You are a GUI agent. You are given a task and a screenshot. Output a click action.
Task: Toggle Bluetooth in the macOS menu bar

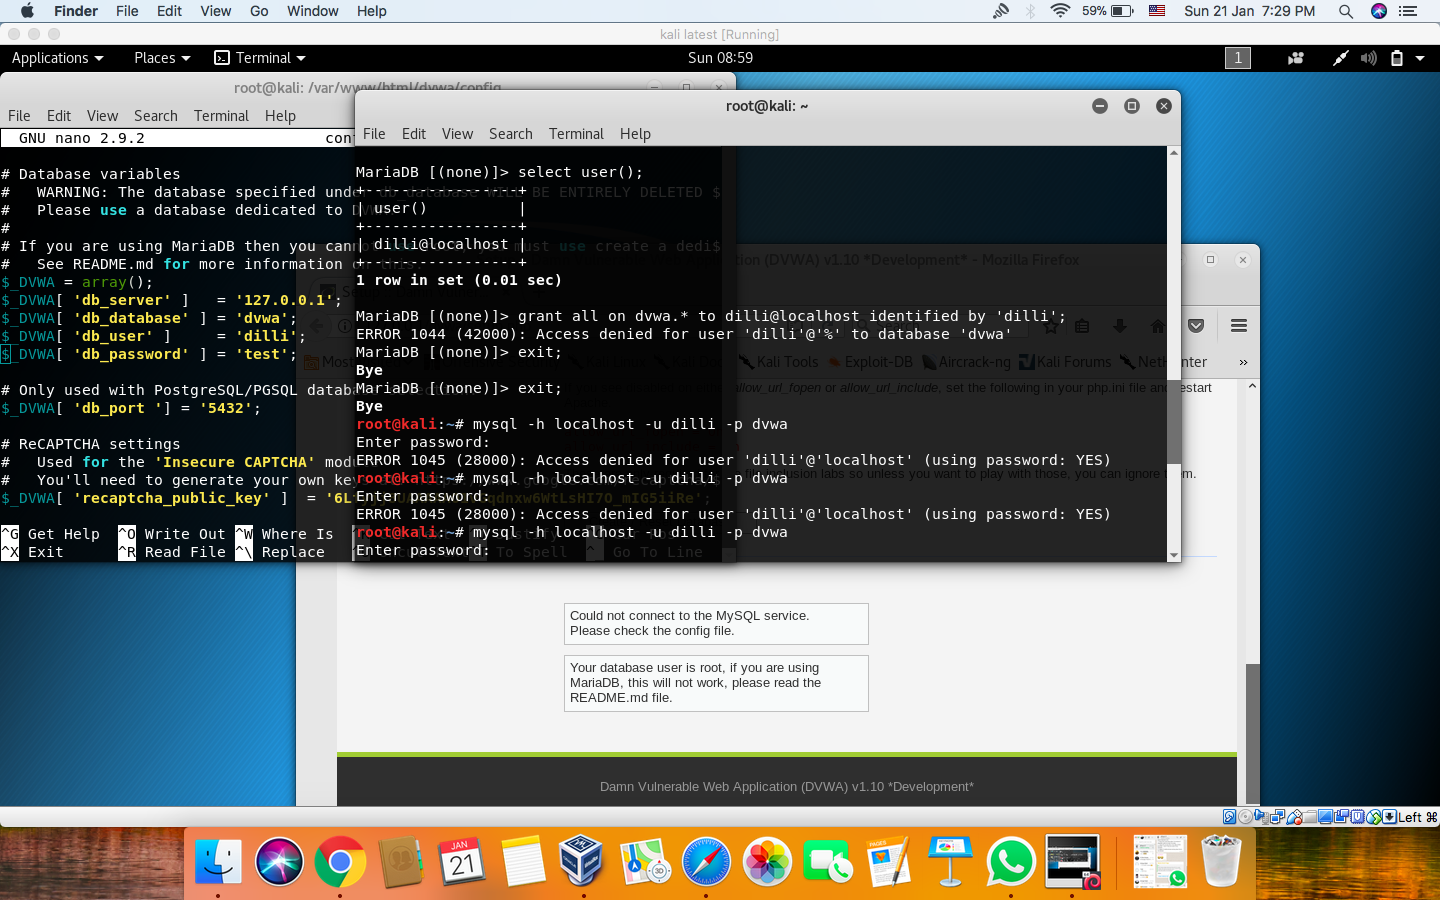coord(1031,11)
